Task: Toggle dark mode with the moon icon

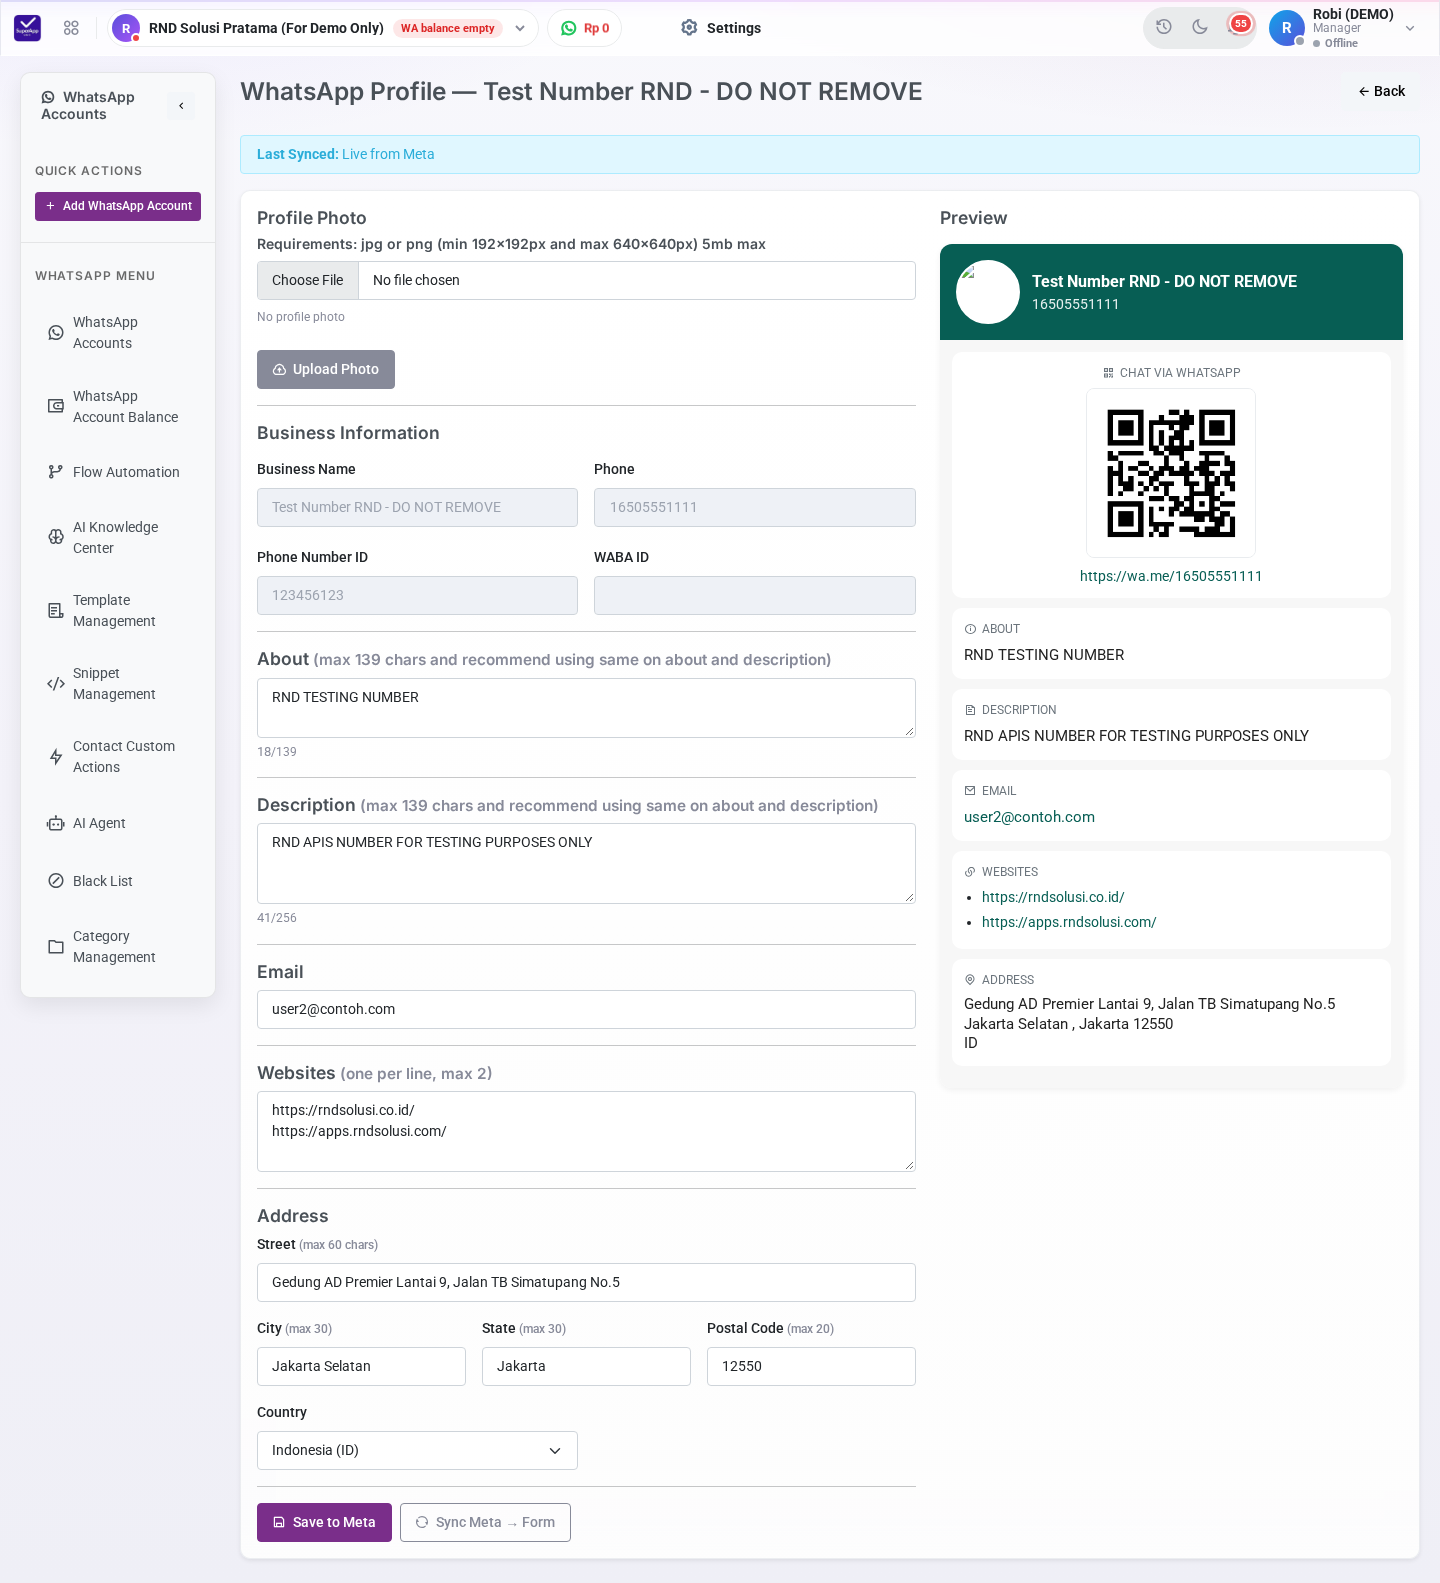Action: pyautogui.click(x=1200, y=27)
